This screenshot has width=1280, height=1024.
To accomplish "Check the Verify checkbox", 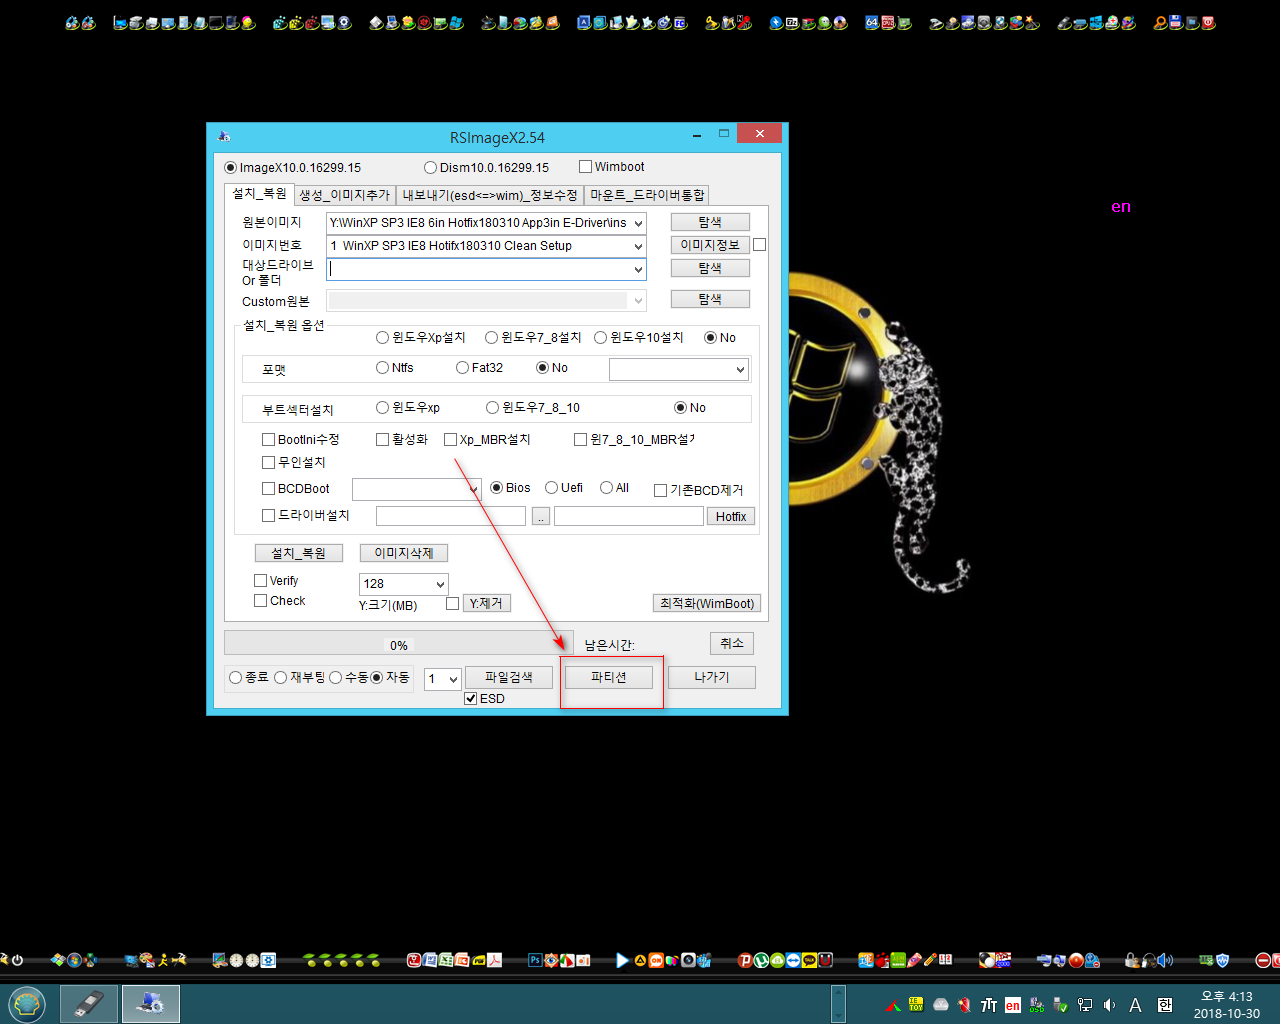I will click(260, 581).
